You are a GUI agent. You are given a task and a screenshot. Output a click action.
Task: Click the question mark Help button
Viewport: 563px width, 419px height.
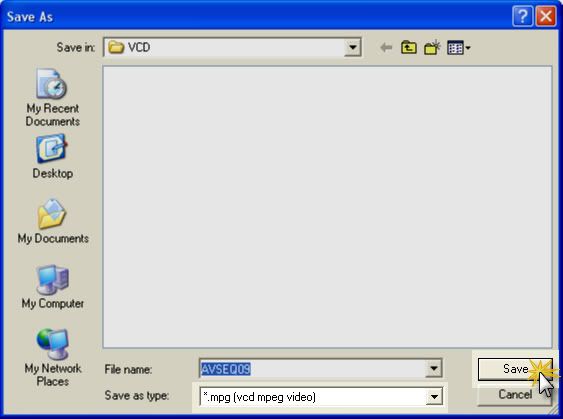(522, 16)
